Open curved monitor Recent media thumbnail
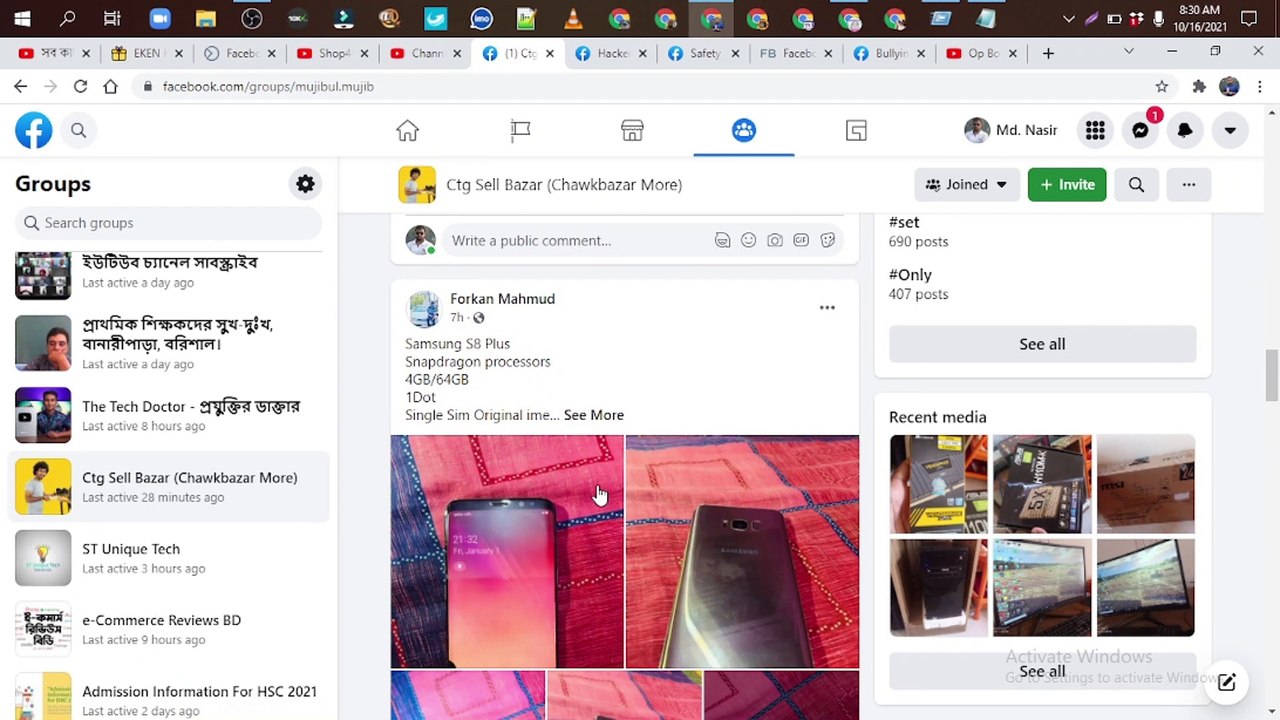The height and width of the screenshot is (720, 1280). click(1042, 588)
